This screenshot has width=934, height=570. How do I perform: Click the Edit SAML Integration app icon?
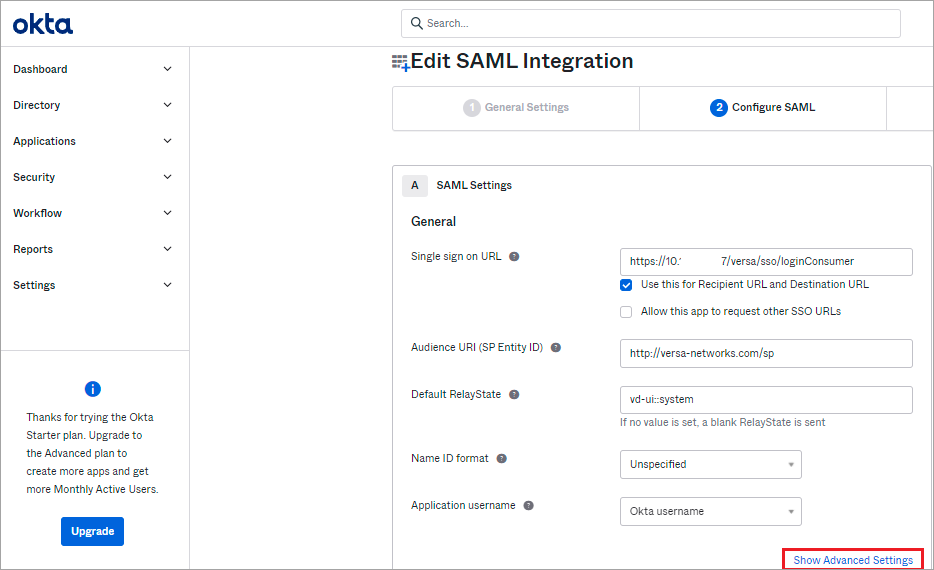400,63
